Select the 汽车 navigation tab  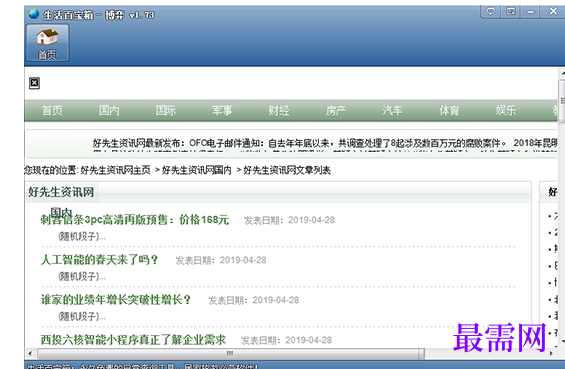pos(392,110)
